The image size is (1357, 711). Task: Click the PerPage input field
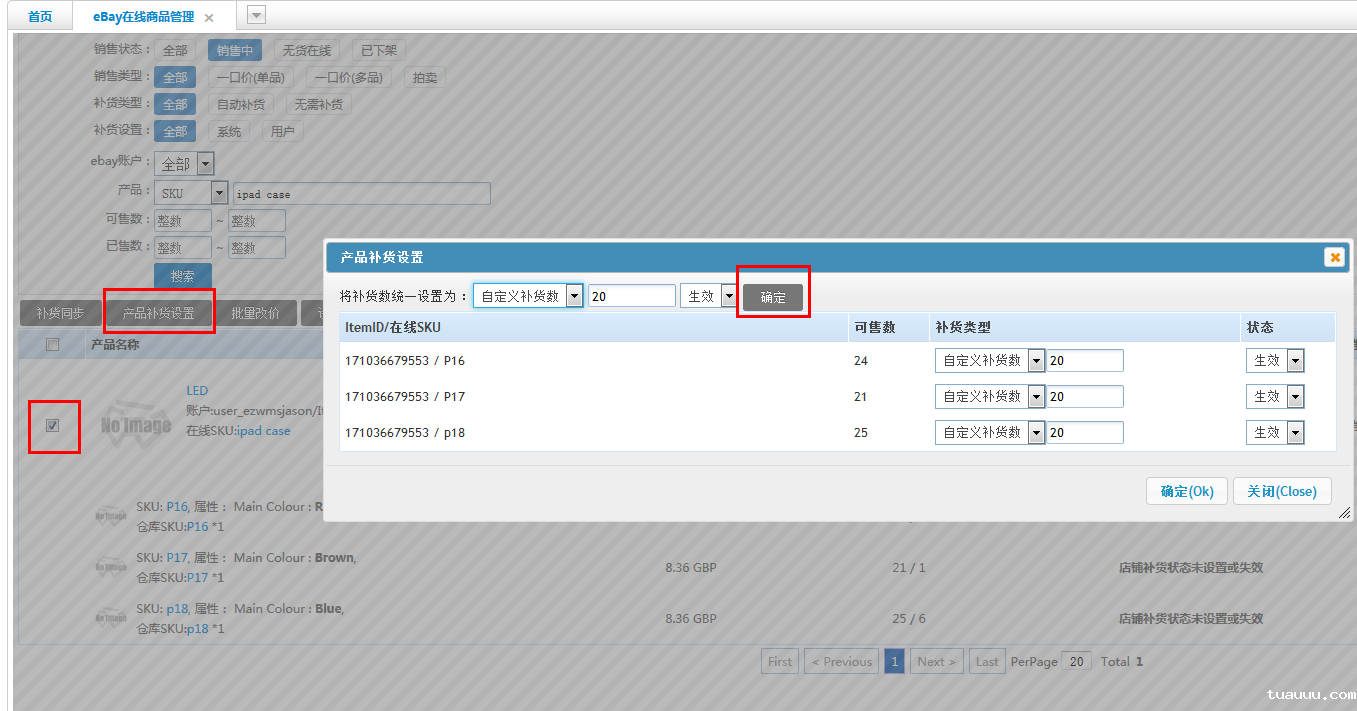click(1076, 661)
